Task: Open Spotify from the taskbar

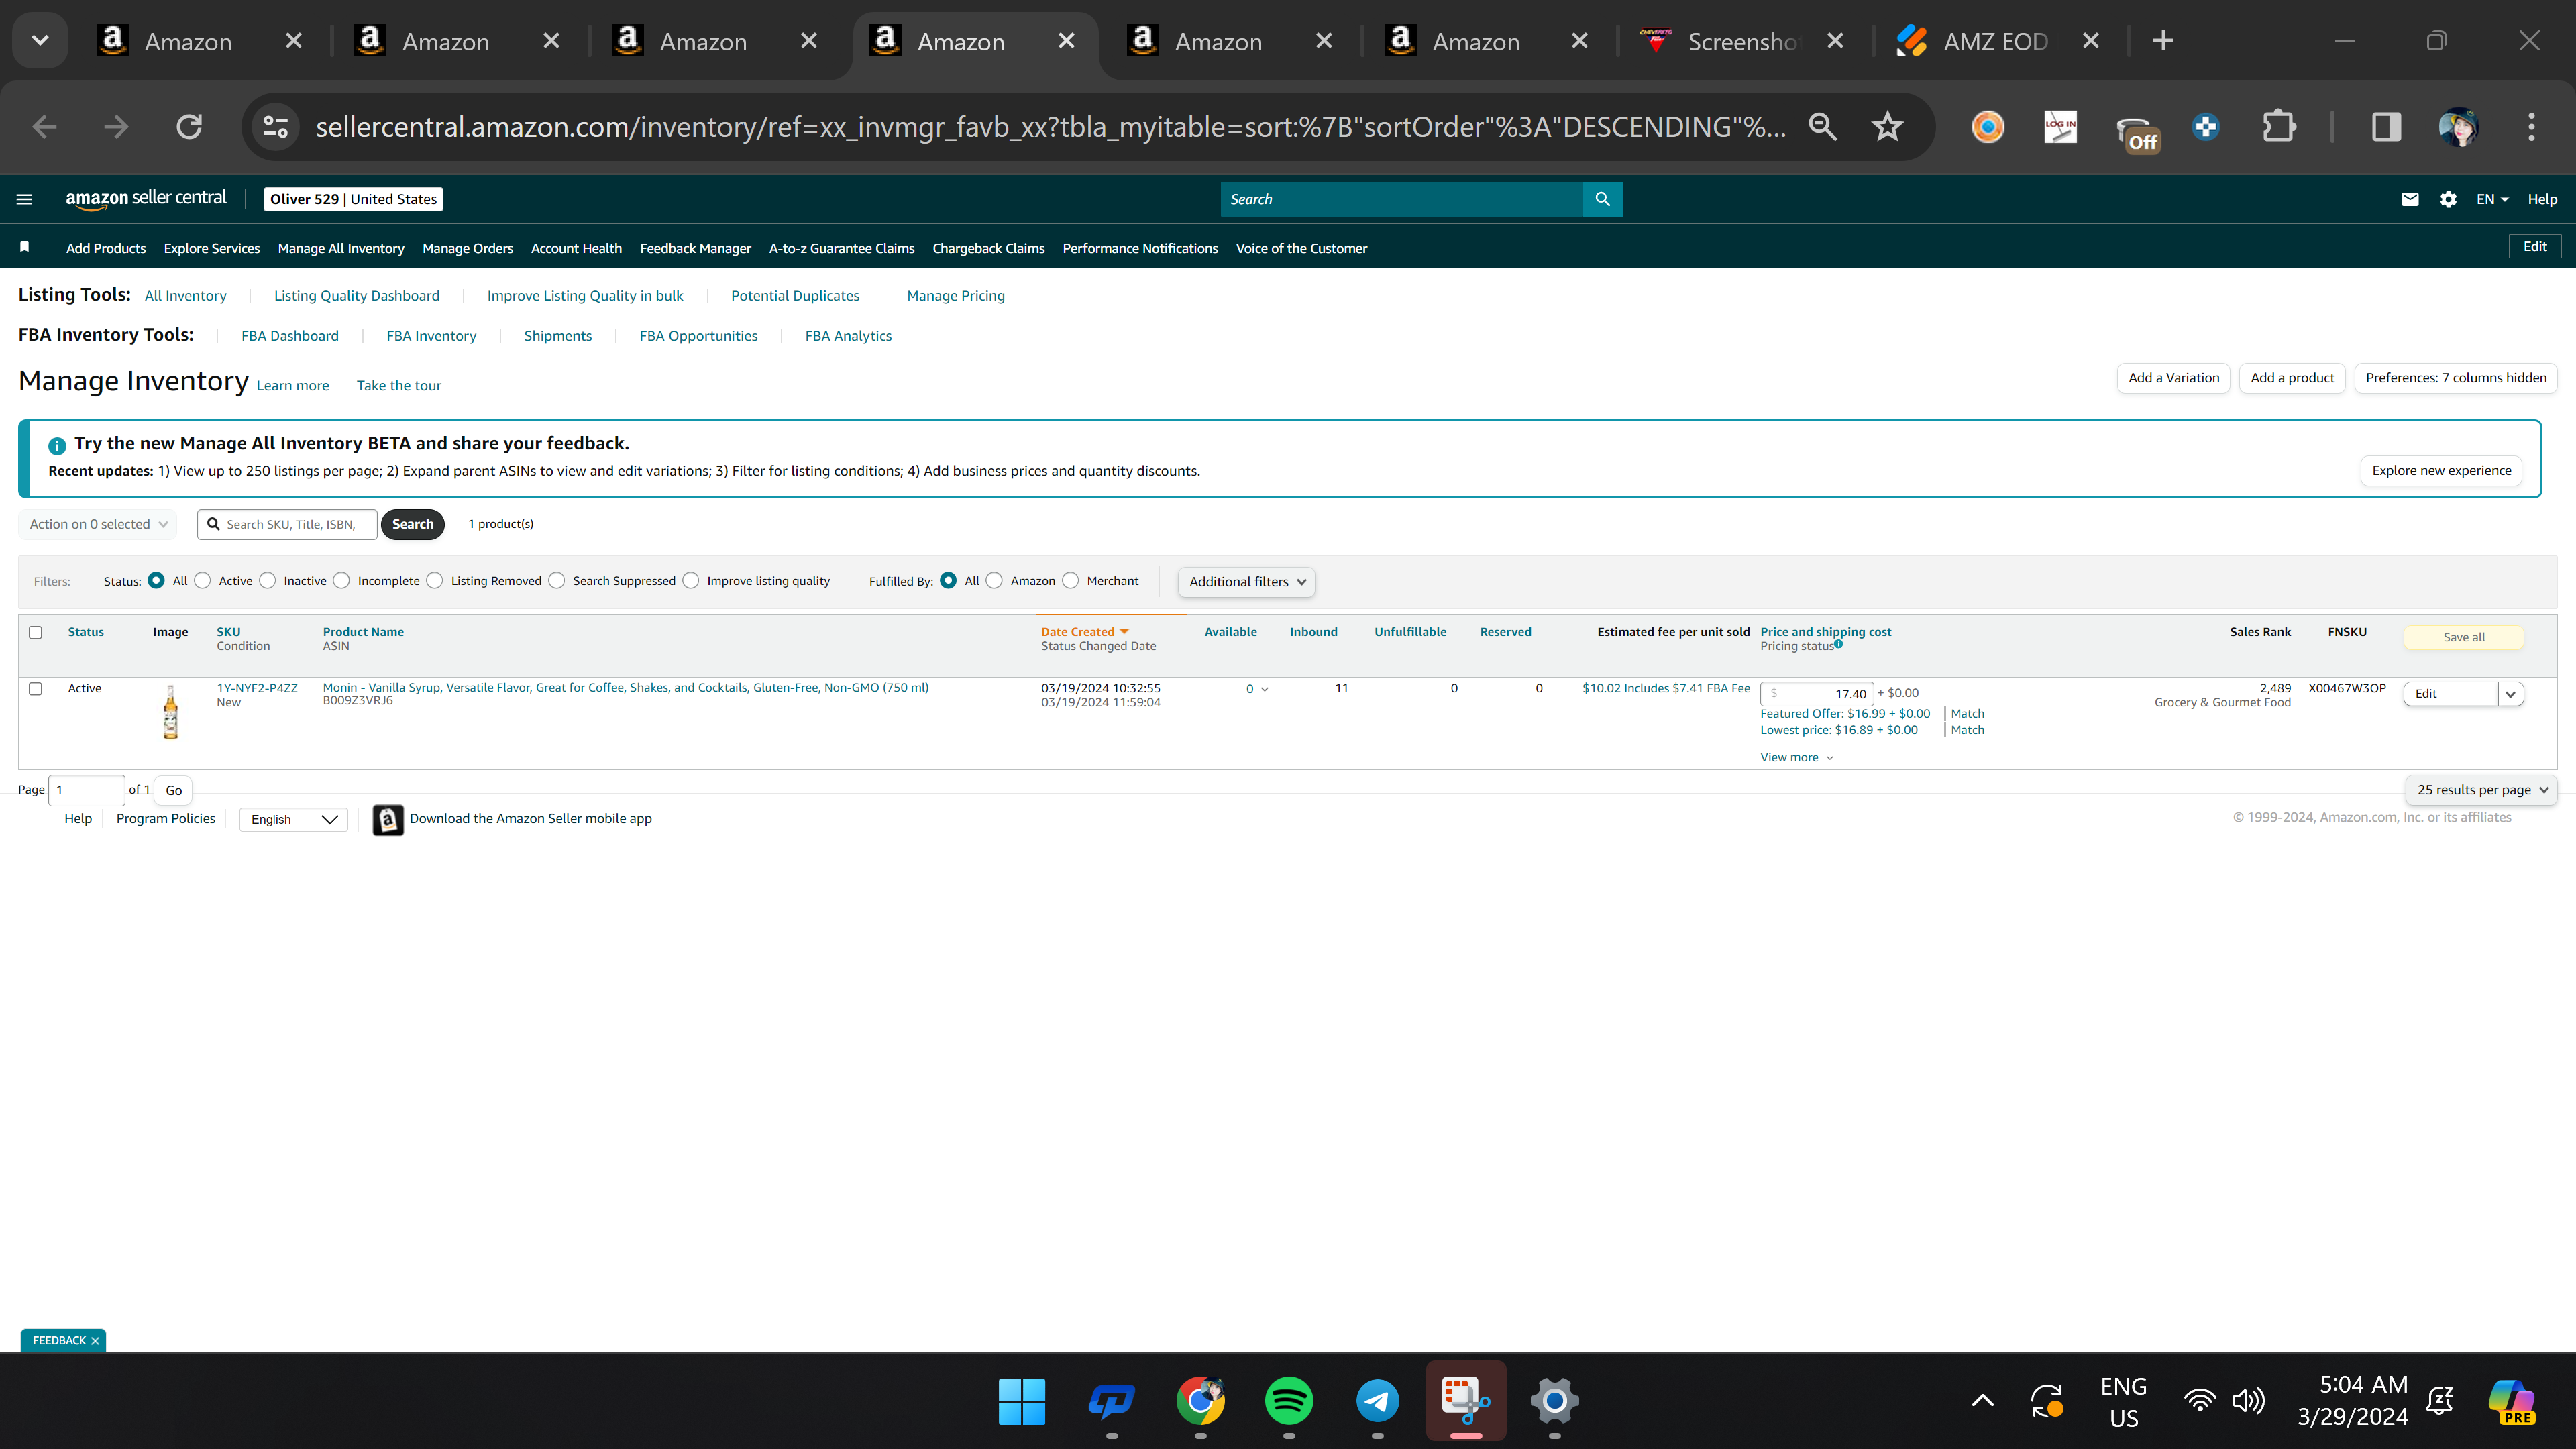Action: [x=1288, y=1401]
